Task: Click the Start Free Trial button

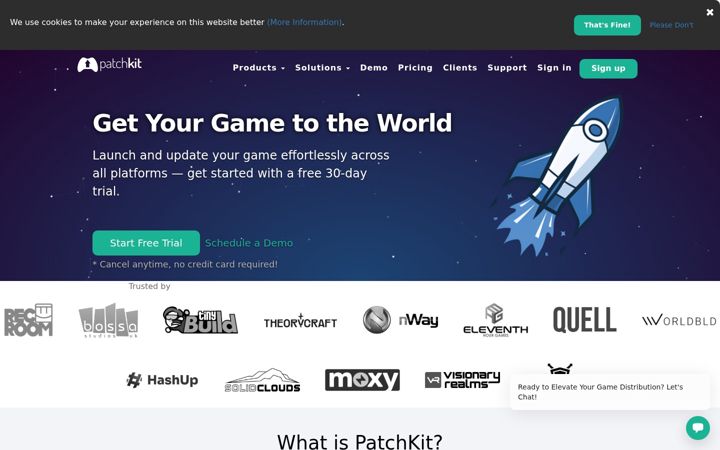Action: pyautogui.click(x=146, y=243)
